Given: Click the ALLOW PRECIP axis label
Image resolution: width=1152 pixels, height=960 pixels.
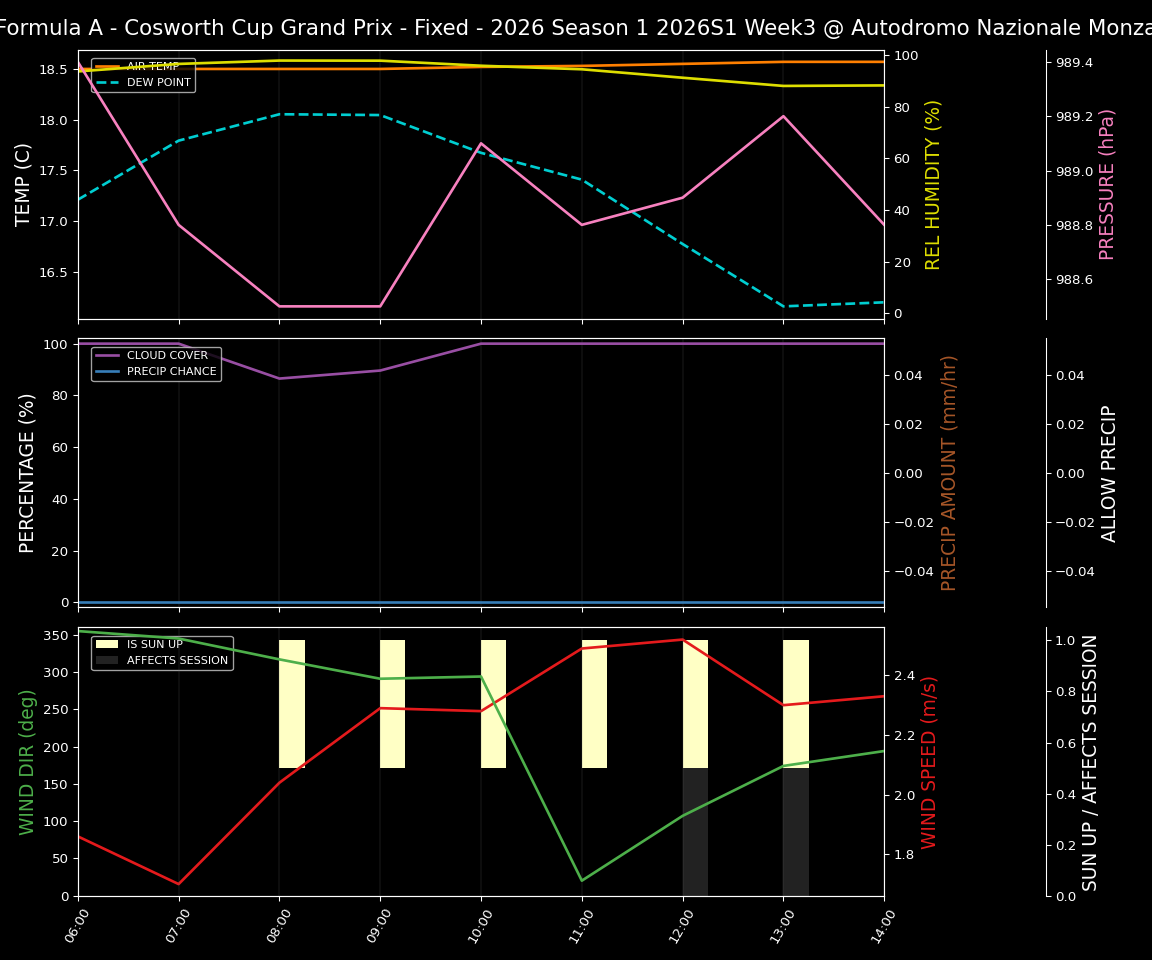Looking at the screenshot, I should [1110, 472].
